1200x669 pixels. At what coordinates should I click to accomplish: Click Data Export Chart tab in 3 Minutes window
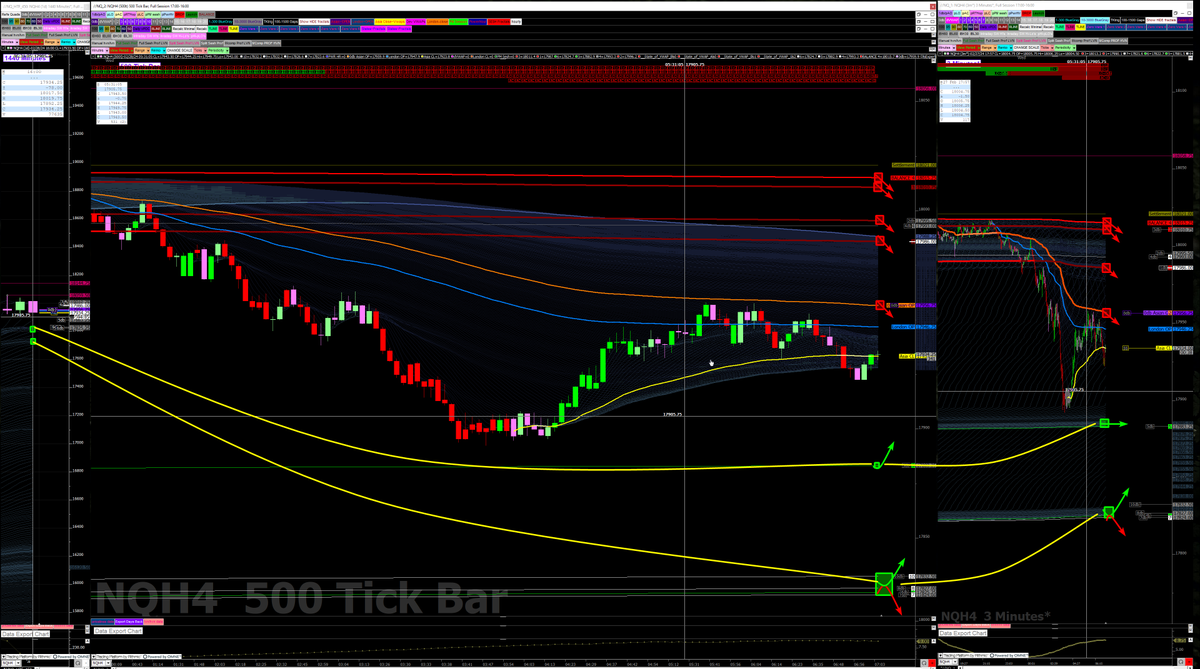[x=963, y=632]
